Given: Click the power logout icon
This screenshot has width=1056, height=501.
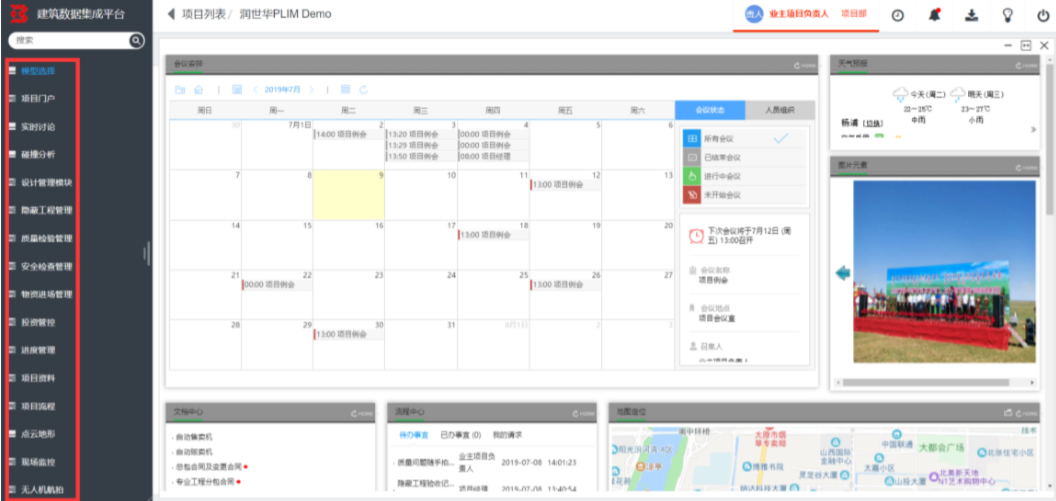Looking at the screenshot, I should [1043, 15].
